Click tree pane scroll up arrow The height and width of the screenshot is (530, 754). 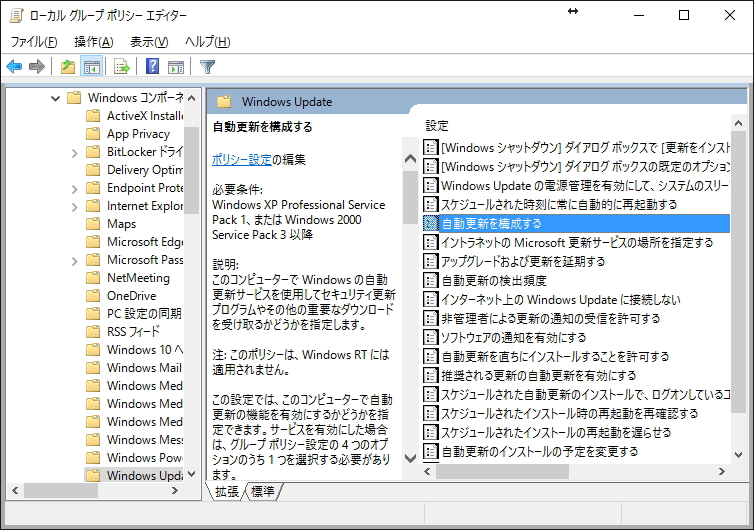[x=191, y=98]
